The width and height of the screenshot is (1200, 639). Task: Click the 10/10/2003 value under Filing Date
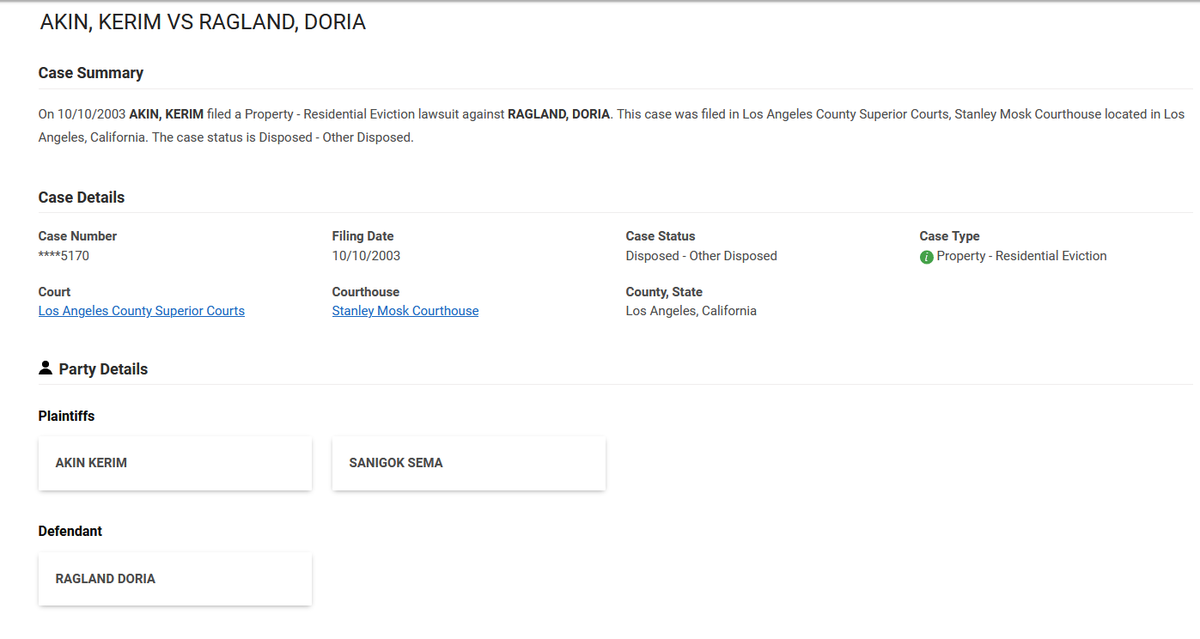coord(366,256)
